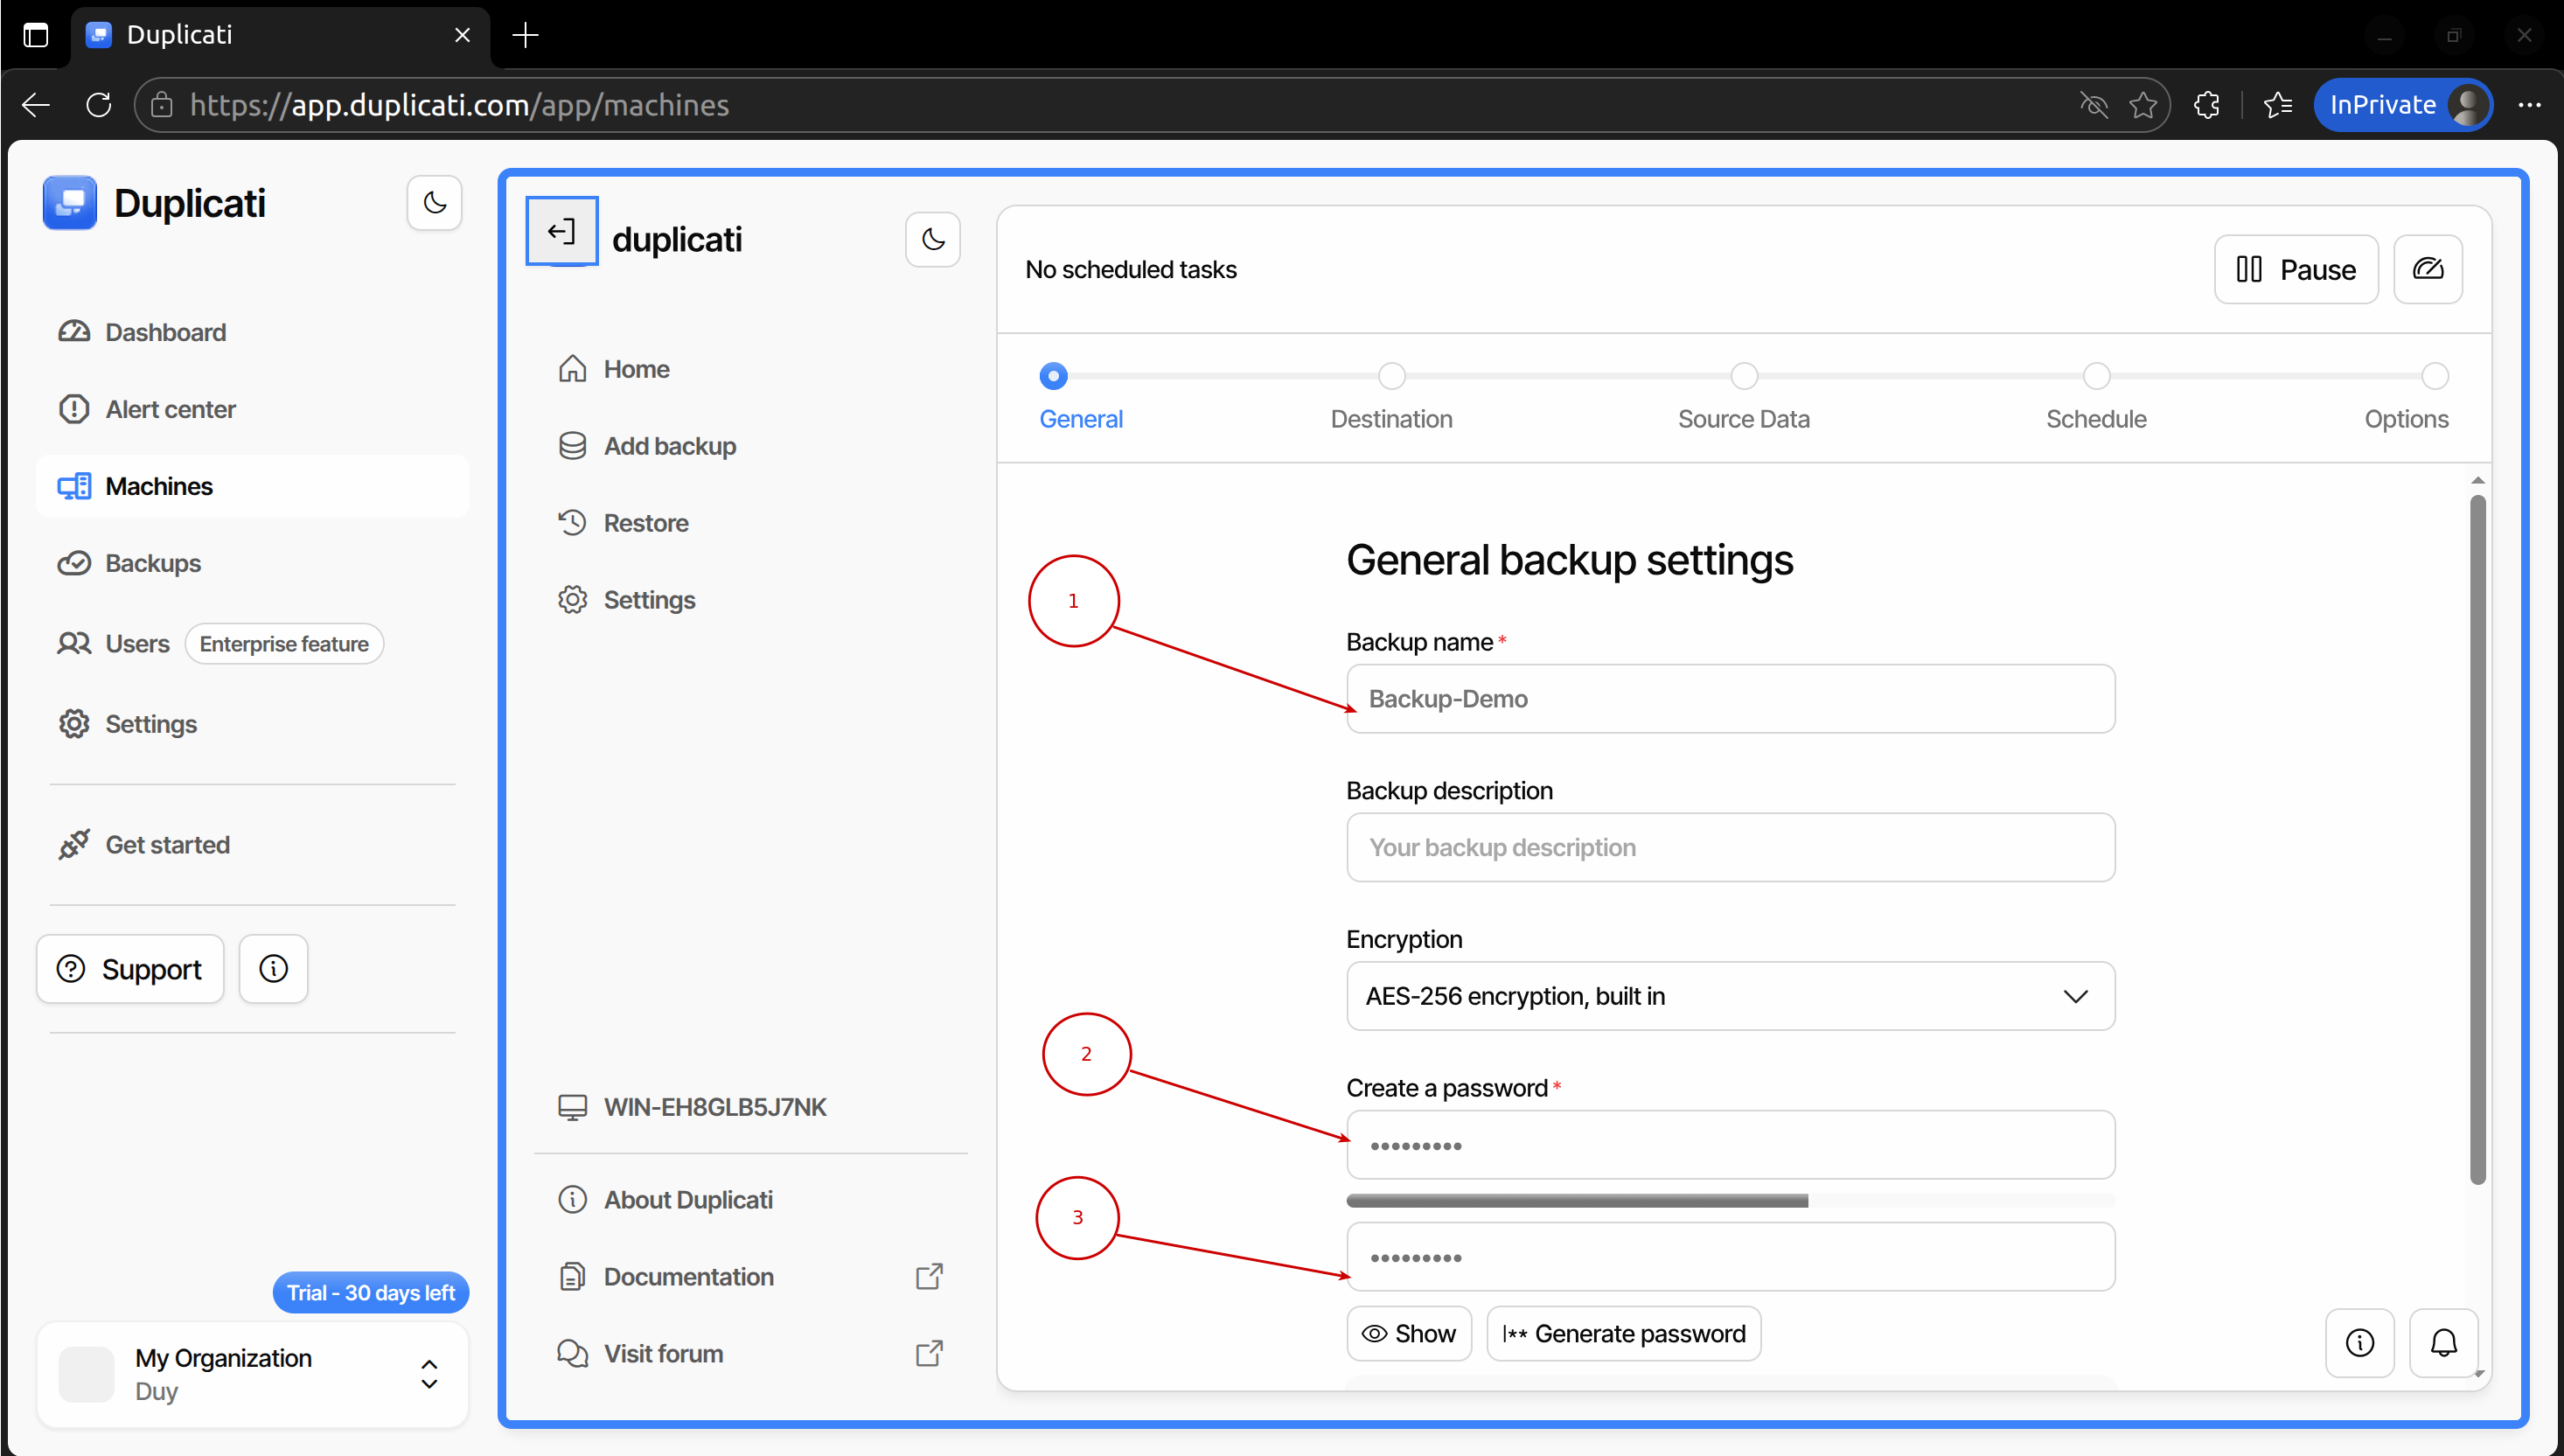Click the form's vertical scrollbar
Image resolution: width=2564 pixels, height=1456 pixels.
[2477, 840]
